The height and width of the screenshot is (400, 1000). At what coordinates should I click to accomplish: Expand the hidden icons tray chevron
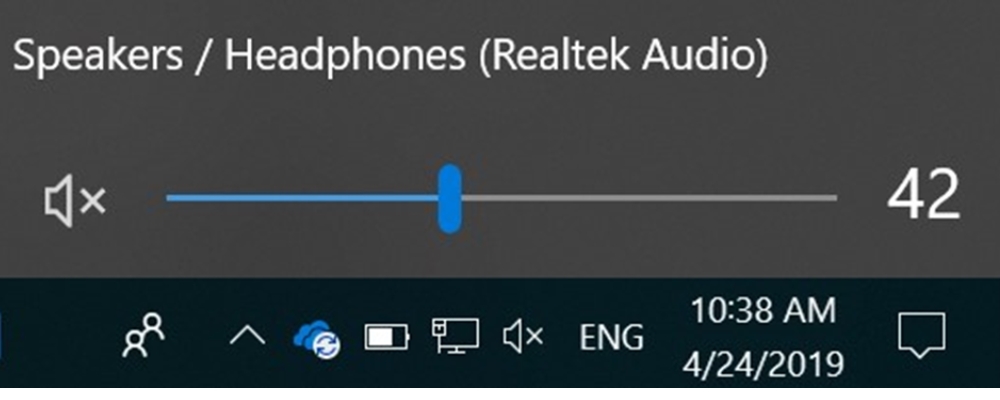(x=247, y=337)
